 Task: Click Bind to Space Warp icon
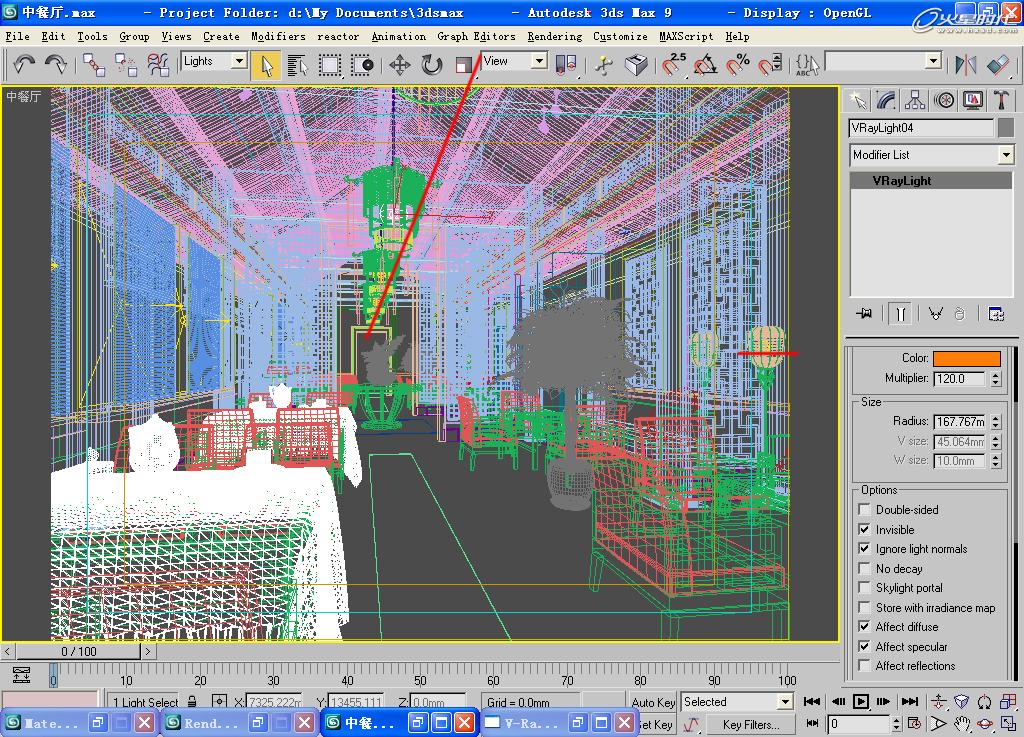(x=157, y=65)
